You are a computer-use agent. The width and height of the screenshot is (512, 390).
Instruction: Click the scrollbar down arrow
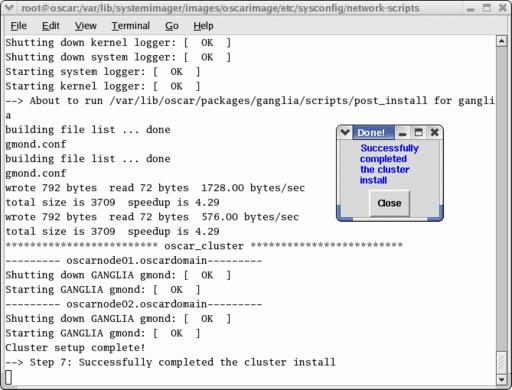coord(502,379)
